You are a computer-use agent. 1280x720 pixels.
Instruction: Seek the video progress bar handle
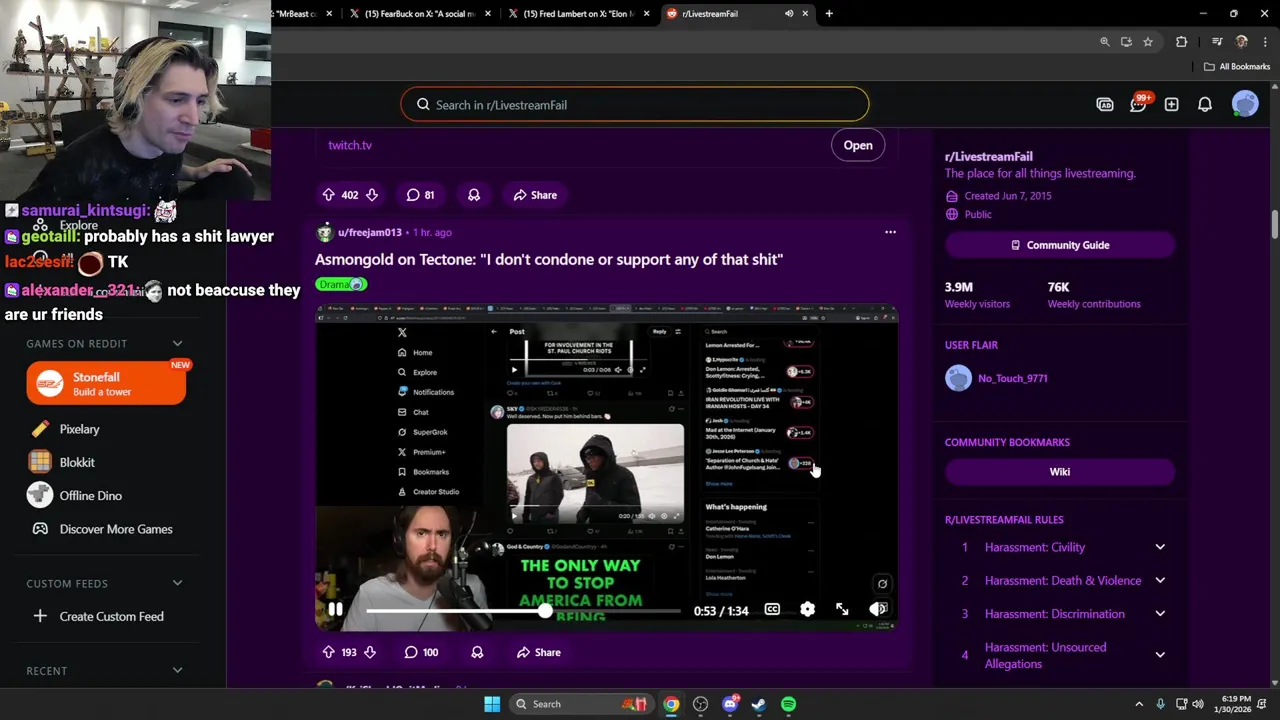click(545, 610)
